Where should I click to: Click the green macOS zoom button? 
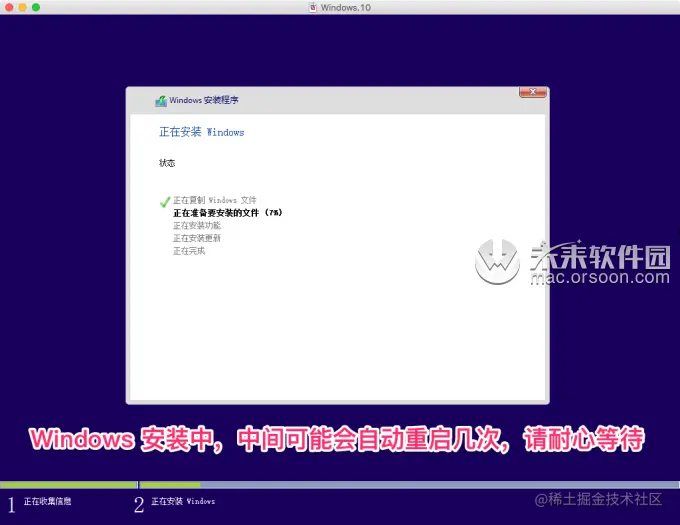36,7
